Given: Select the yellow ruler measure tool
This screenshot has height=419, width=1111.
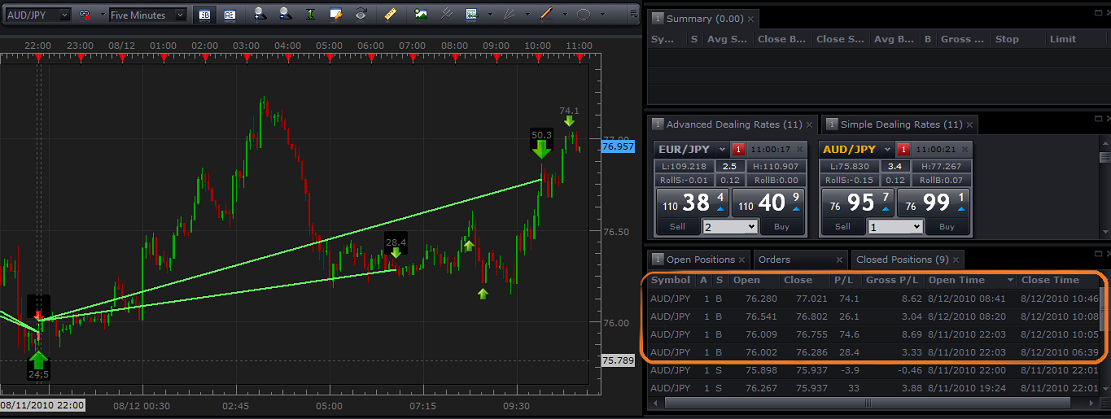Looking at the screenshot, I should [x=390, y=13].
